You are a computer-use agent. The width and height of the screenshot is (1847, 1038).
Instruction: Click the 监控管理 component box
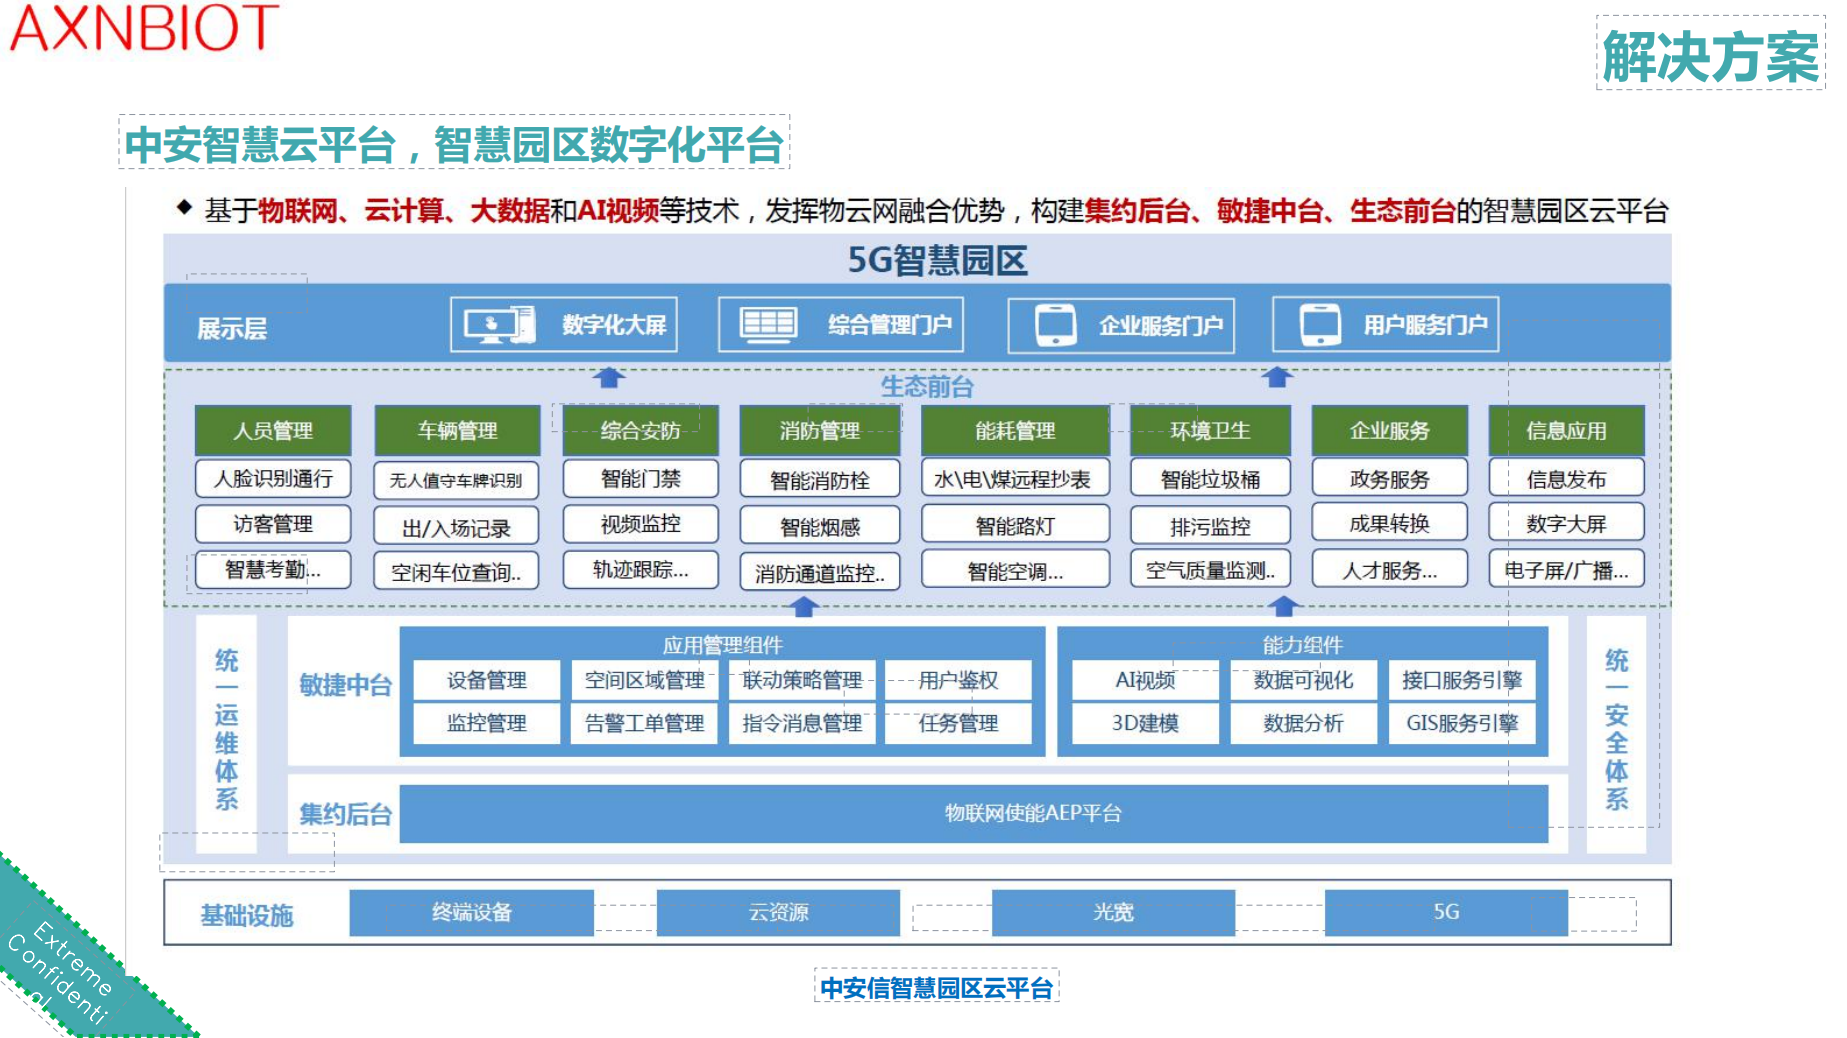click(x=487, y=723)
